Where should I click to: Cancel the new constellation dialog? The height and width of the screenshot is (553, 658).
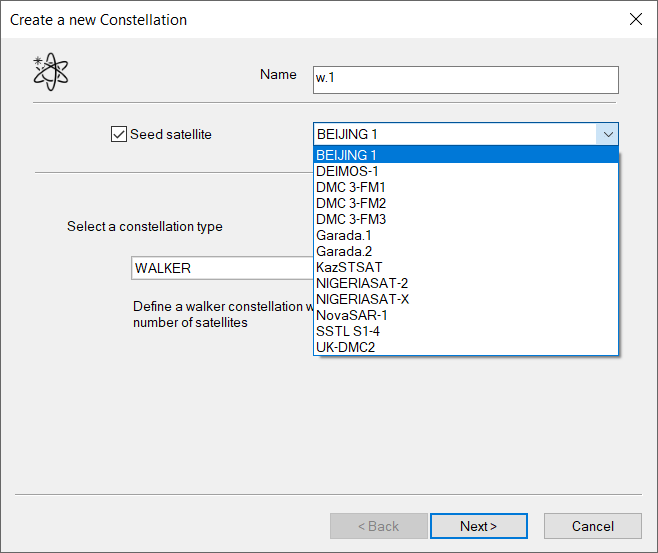coord(592,526)
